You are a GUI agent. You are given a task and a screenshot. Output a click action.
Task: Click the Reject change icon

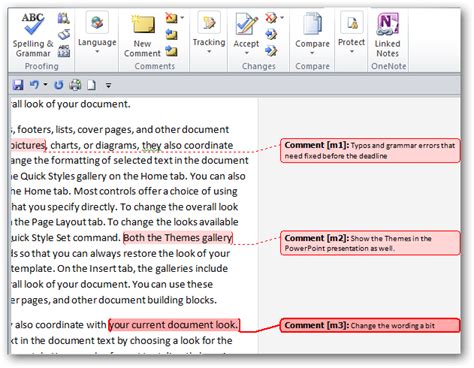(271, 18)
